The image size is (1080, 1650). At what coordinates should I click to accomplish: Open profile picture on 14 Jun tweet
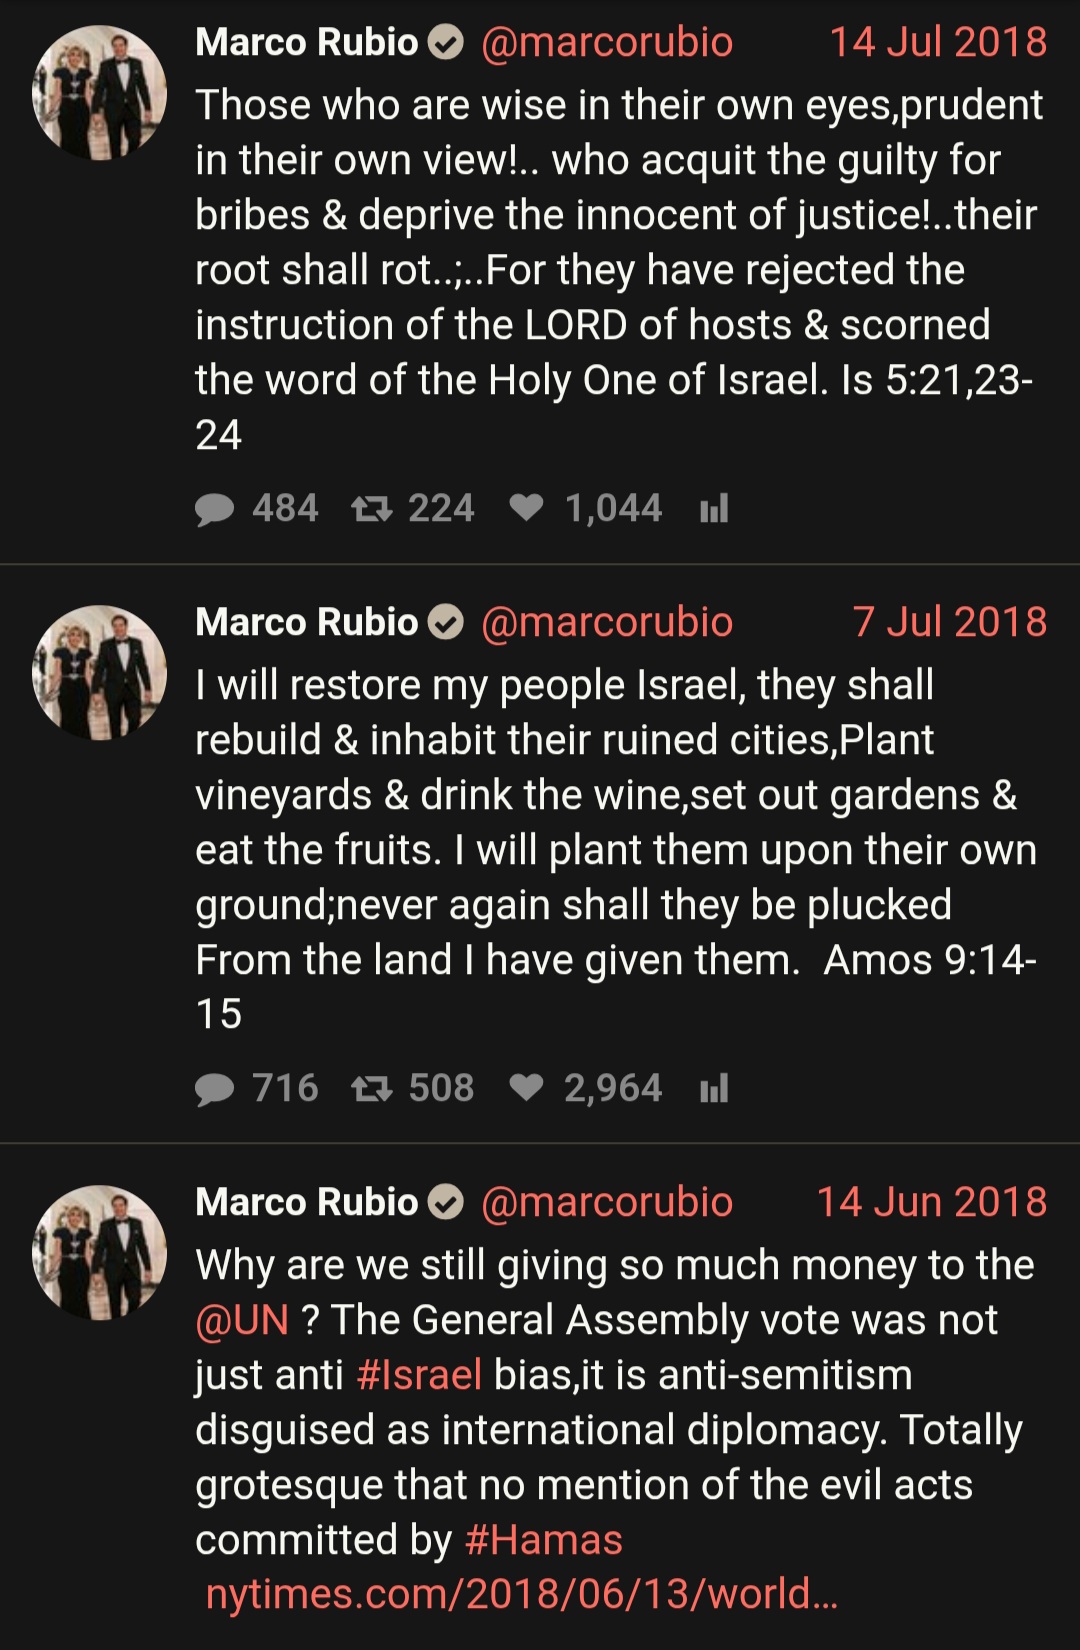click(x=99, y=1253)
